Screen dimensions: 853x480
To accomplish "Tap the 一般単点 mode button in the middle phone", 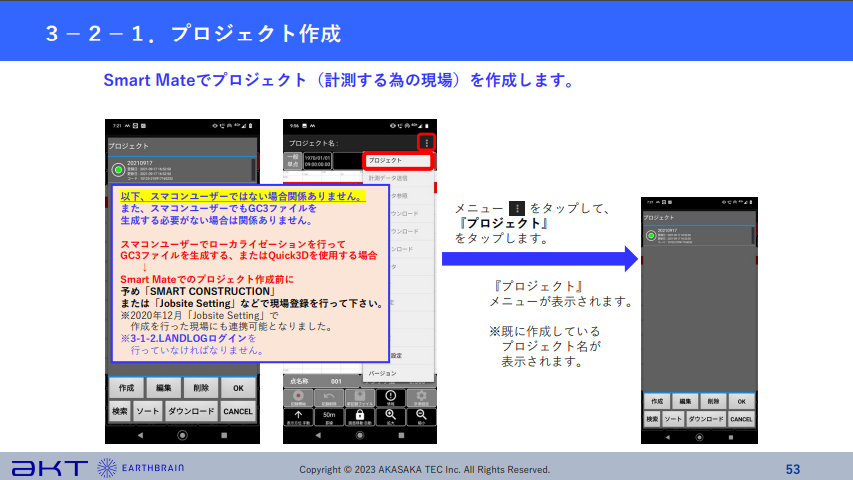I will [293, 161].
